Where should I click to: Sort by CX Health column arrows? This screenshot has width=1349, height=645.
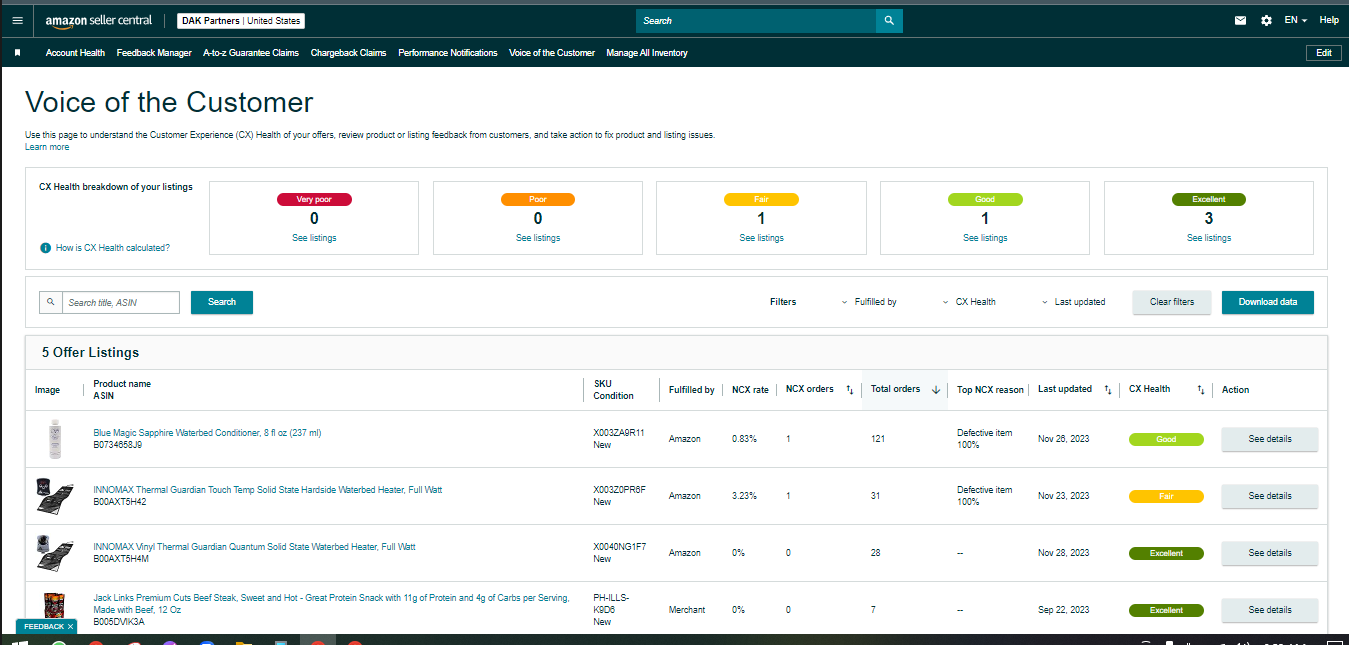1200,390
